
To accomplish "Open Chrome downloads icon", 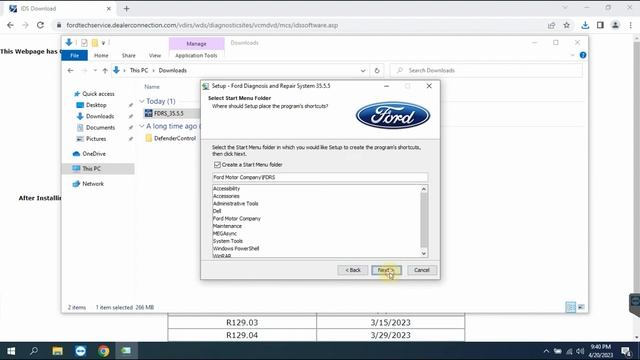I will 585,25.
